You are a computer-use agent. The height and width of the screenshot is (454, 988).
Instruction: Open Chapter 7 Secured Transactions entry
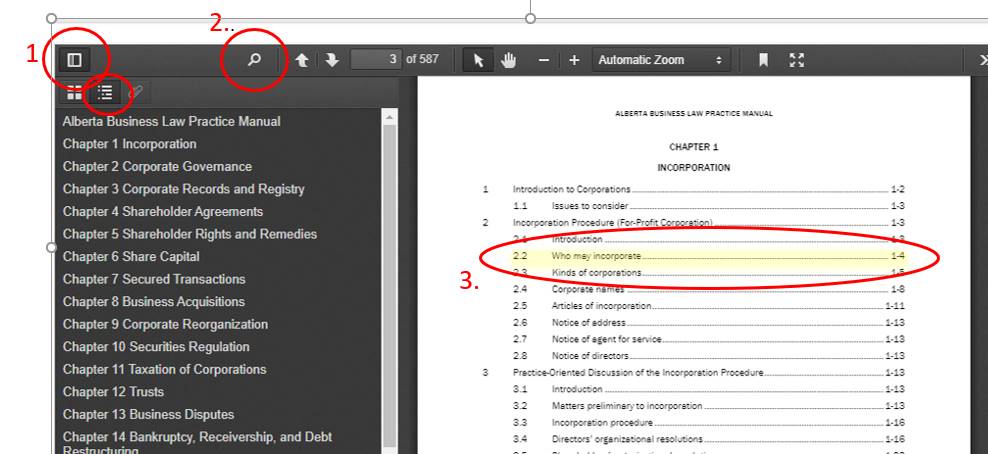tap(154, 279)
